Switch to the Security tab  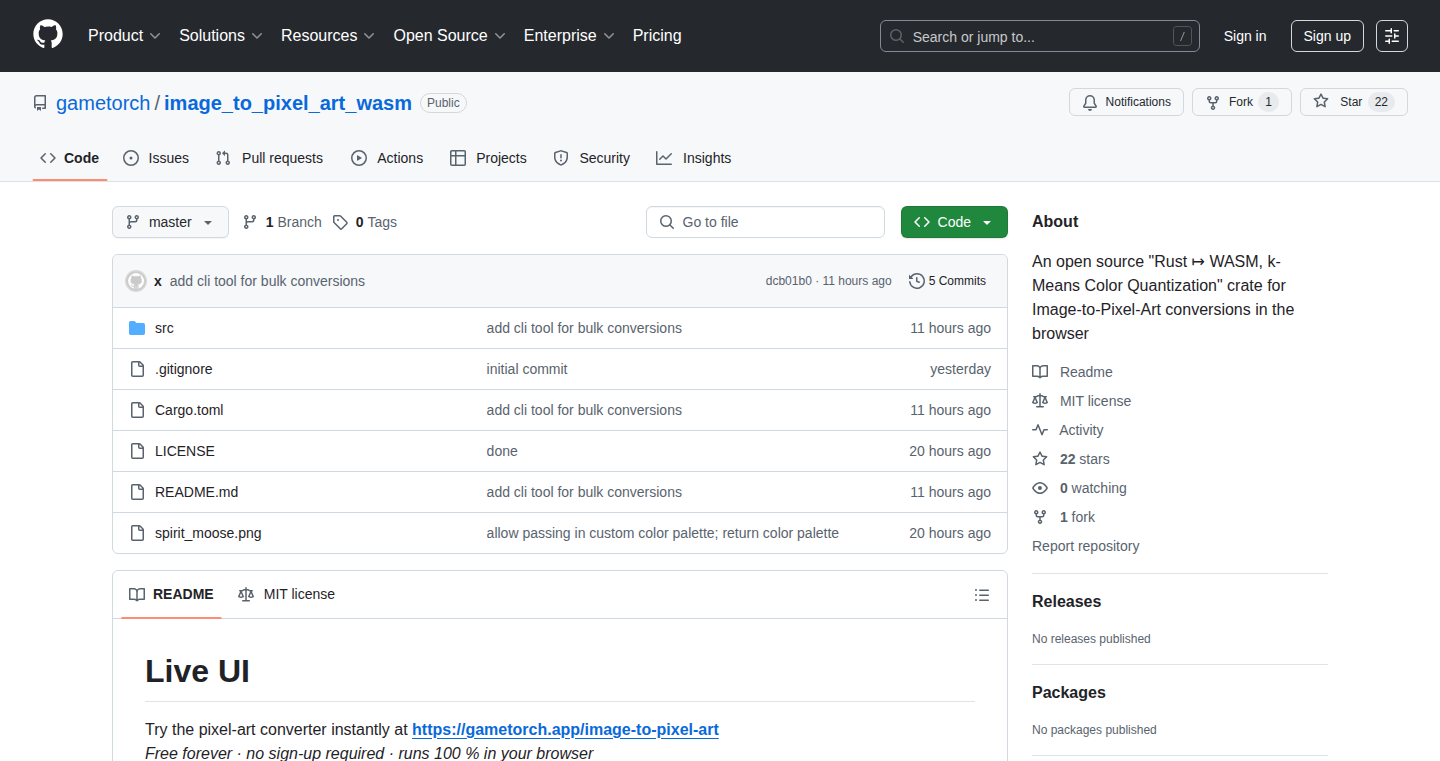[x=592, y=158]
